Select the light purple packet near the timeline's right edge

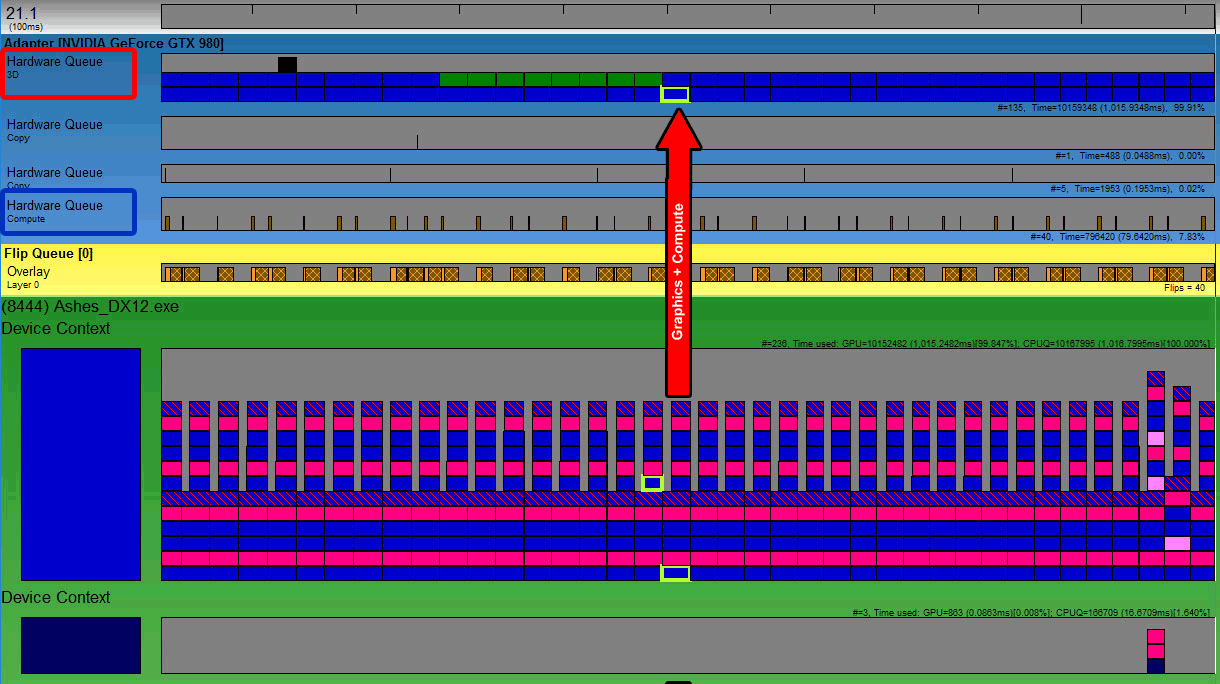(x=1155, y=440)
